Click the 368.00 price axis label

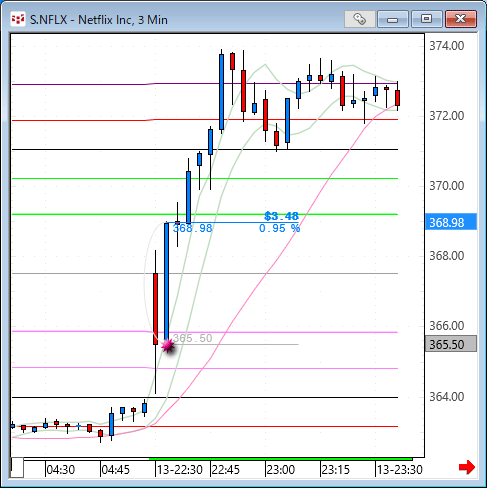(x=446, y=256)
